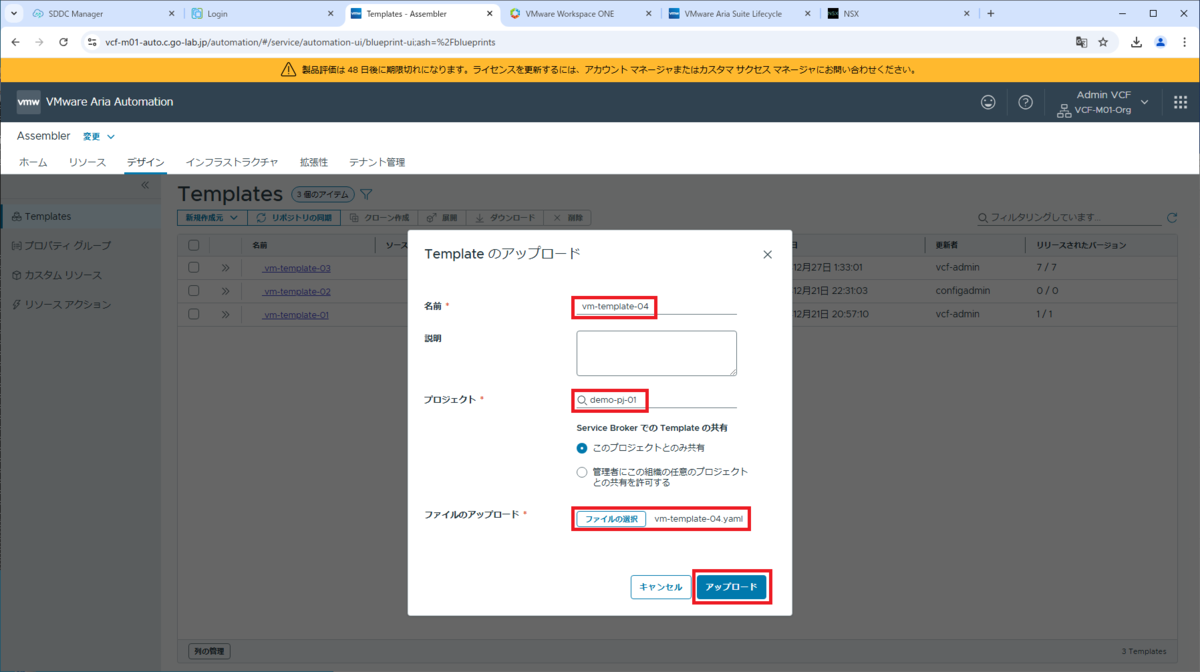The width and height of the screenshot is (1200, 672).
Task: Open the vm-template-01 link
Action: click(x=296, y=314)
